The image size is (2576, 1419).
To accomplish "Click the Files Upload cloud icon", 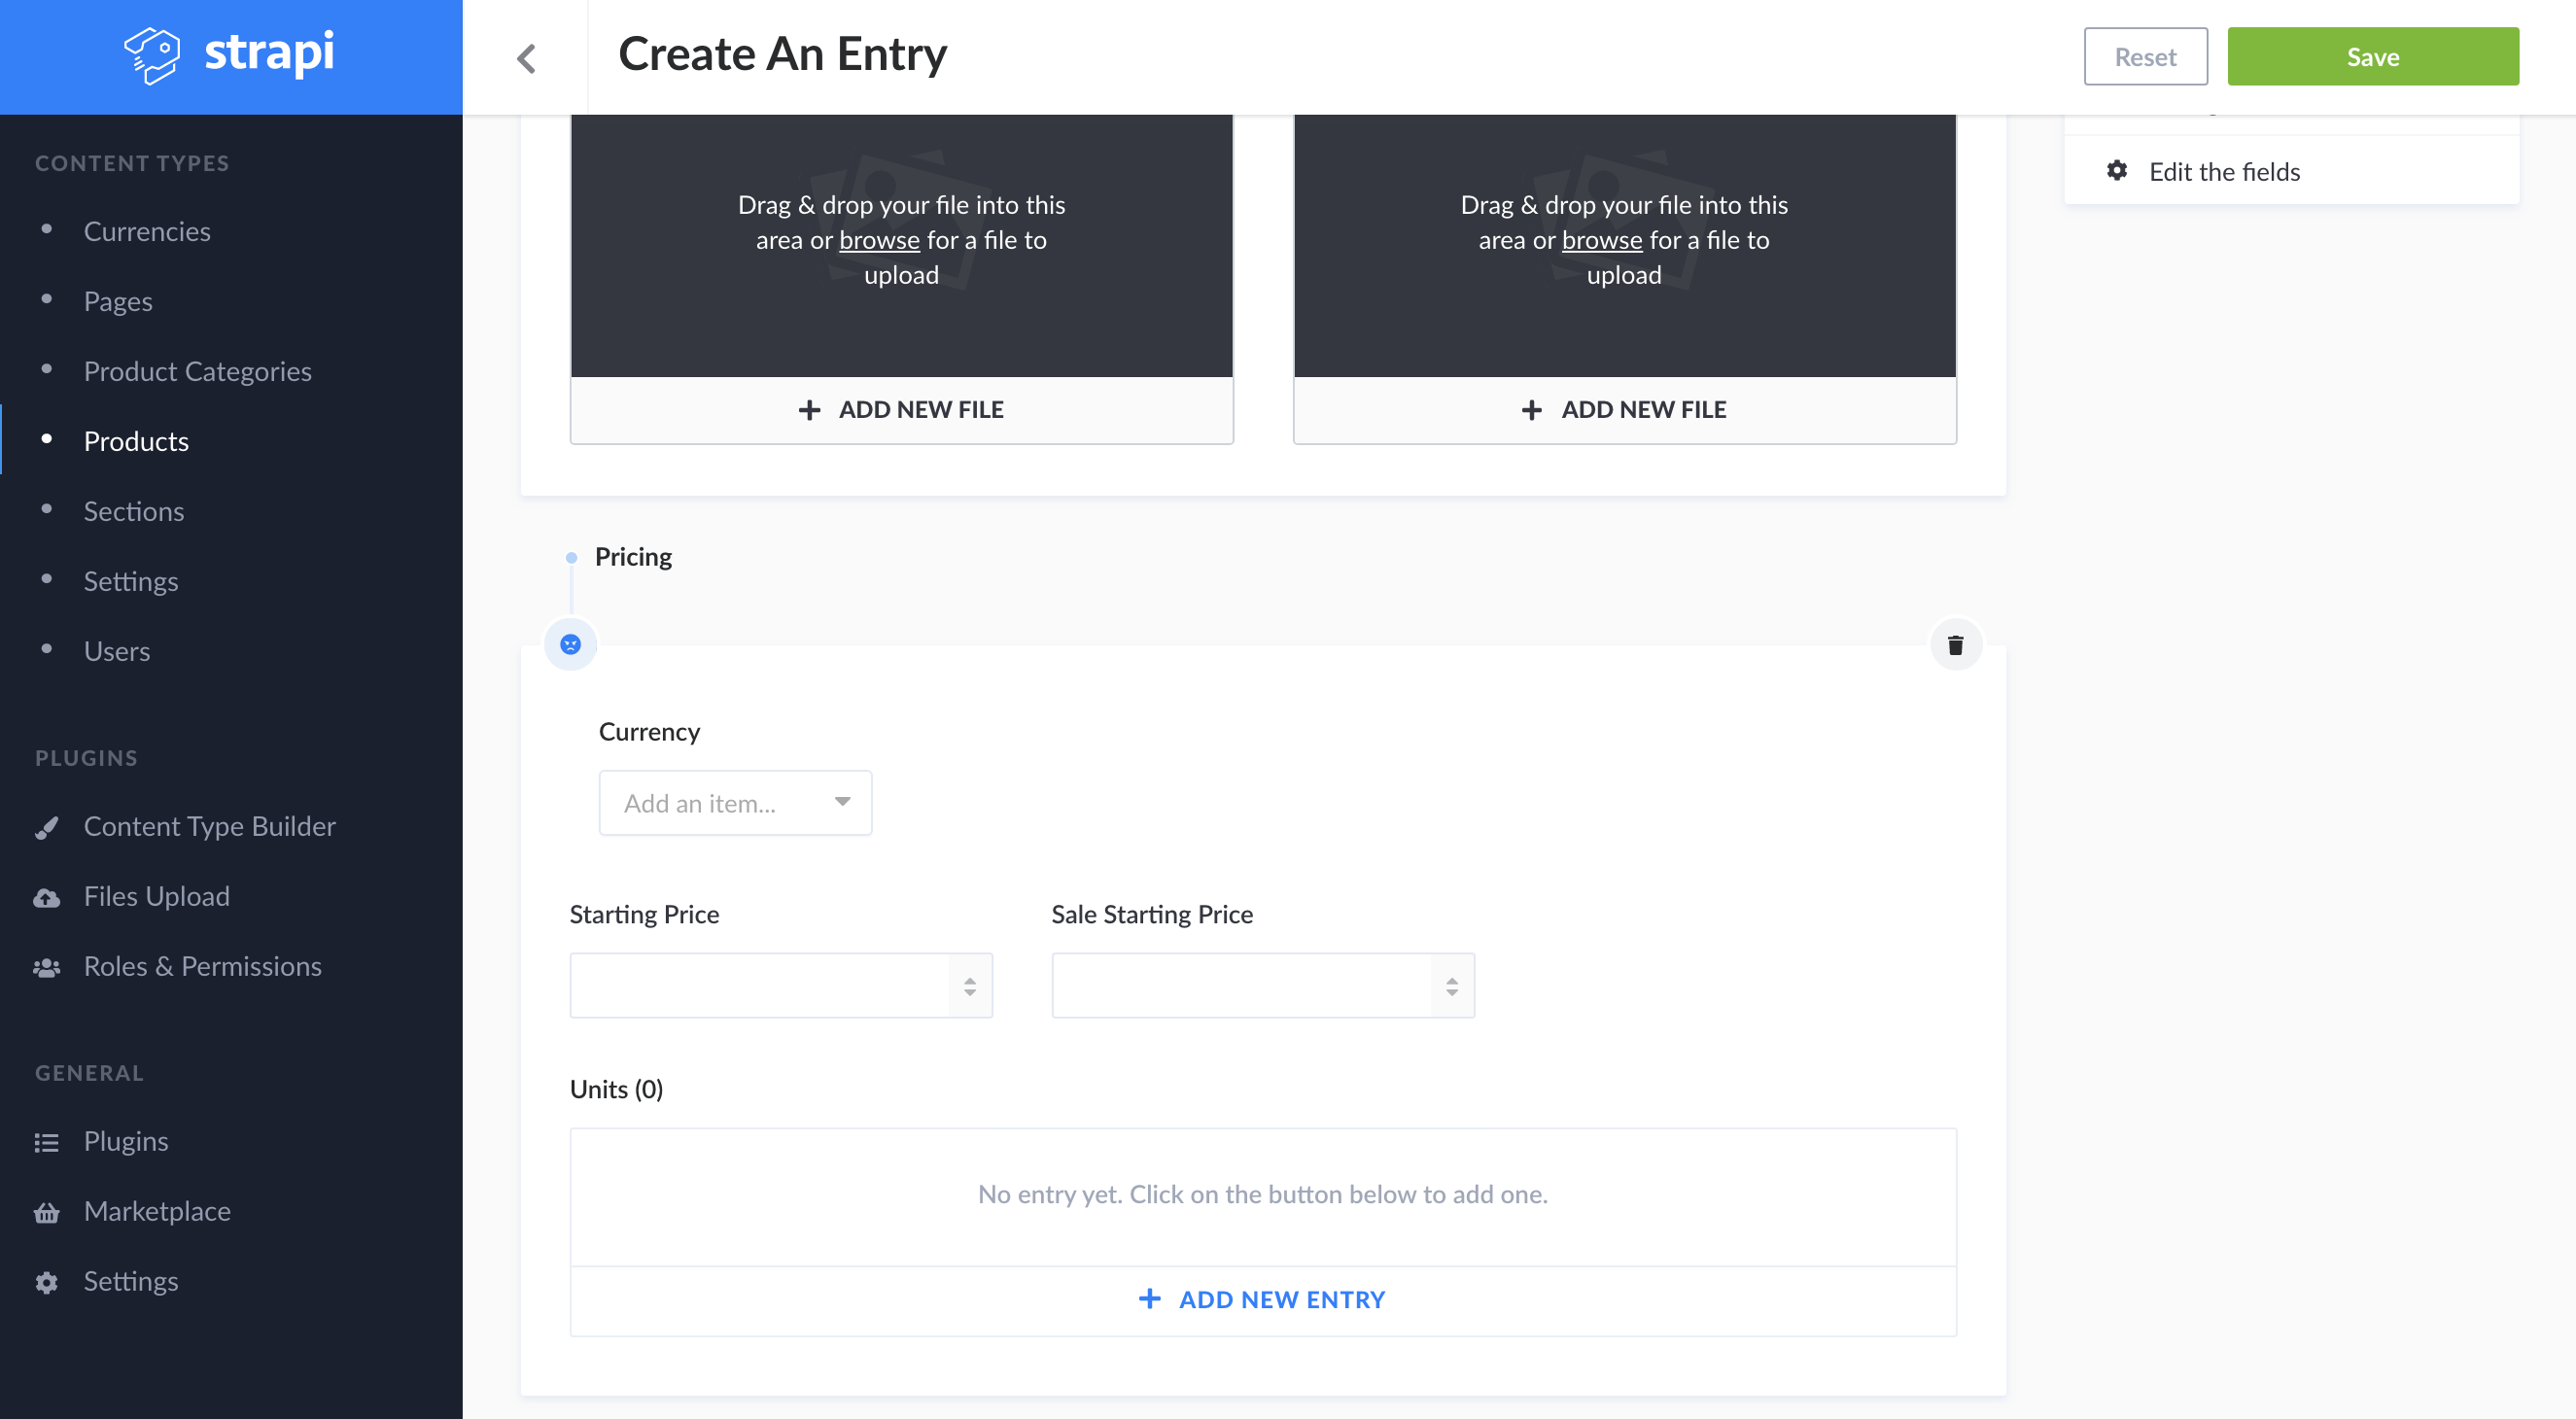I will 48,897.
